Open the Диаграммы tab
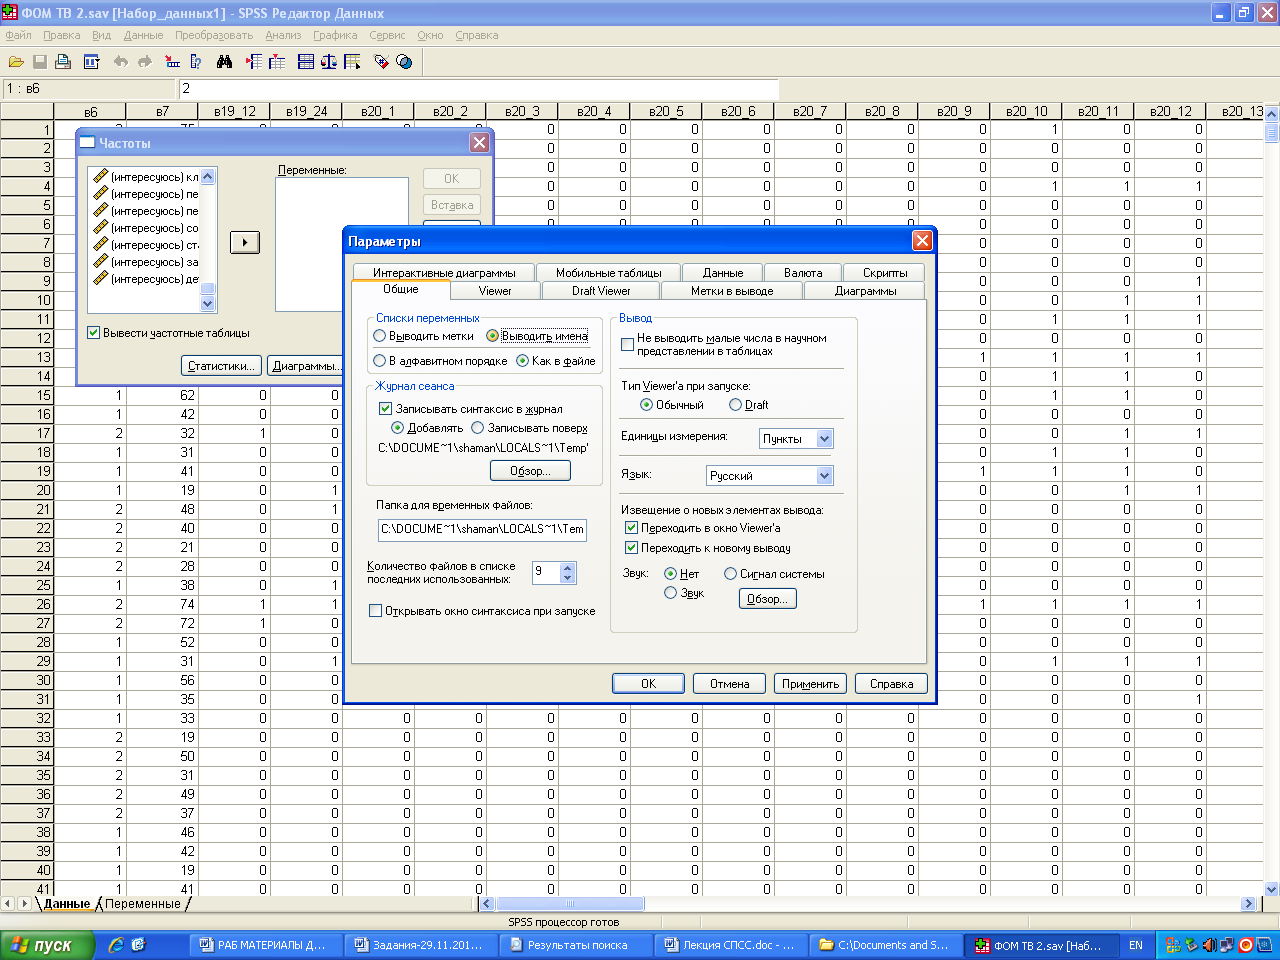Viewport: 1280px width, 960px height. pos(865,291)
